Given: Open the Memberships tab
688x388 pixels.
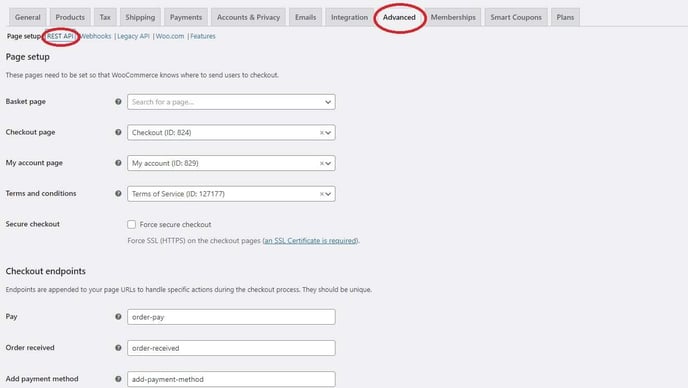Looking at the screenshot, I should pyautogui.click(x=453, y=17).
